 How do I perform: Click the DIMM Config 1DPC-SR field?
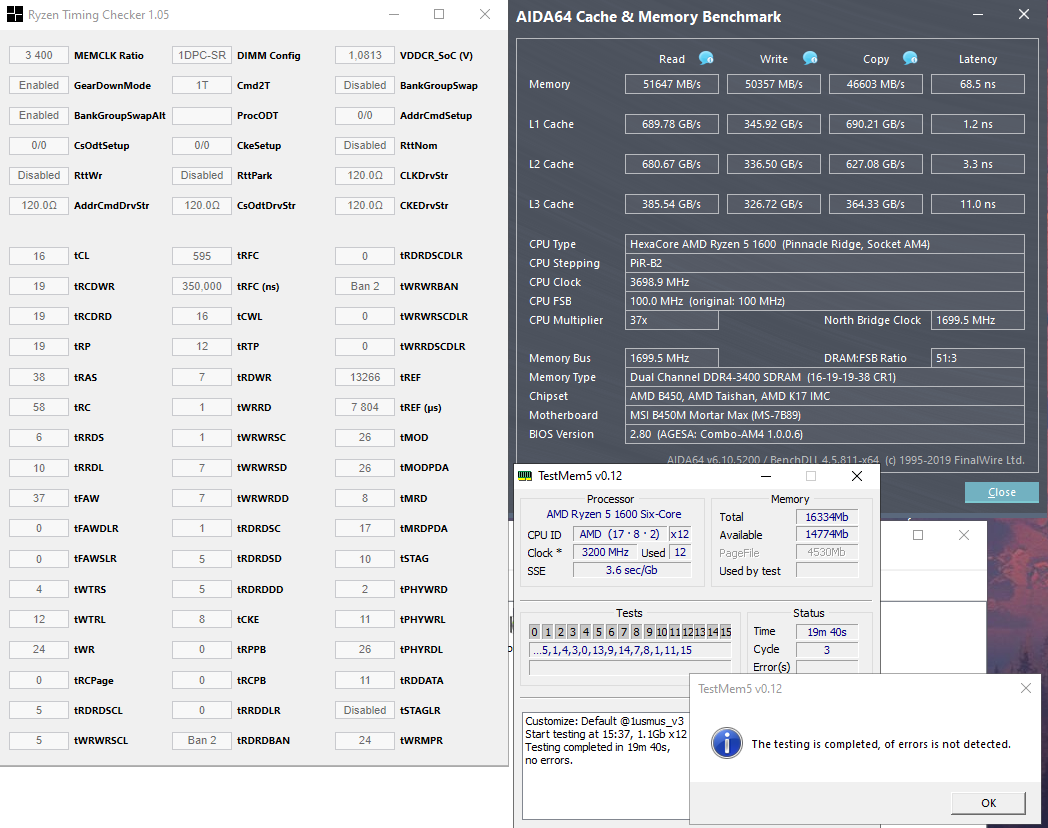click(202, 55)
